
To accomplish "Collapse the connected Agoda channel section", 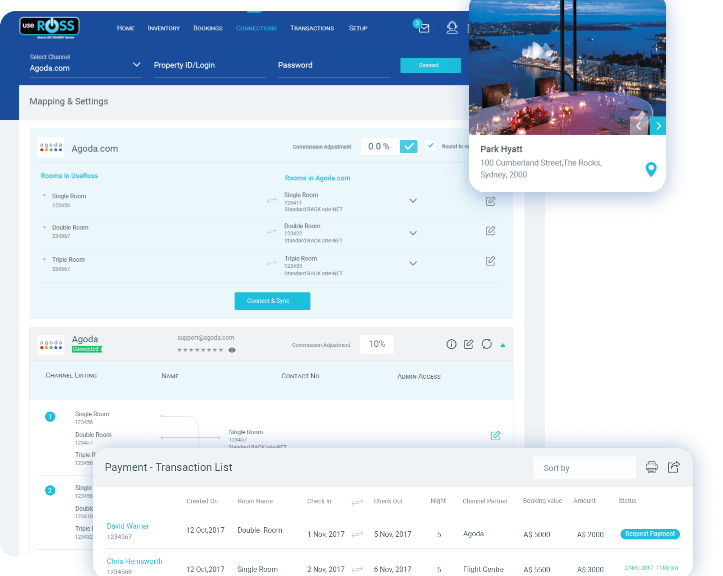I will point(503,345).
